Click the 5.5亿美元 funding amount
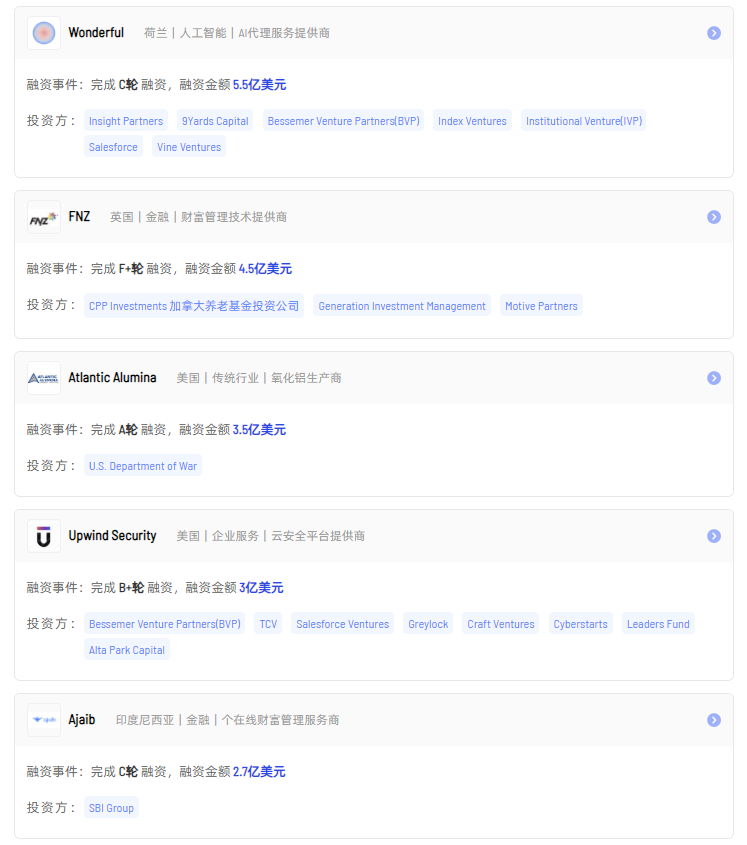 (x=259, y=85)
